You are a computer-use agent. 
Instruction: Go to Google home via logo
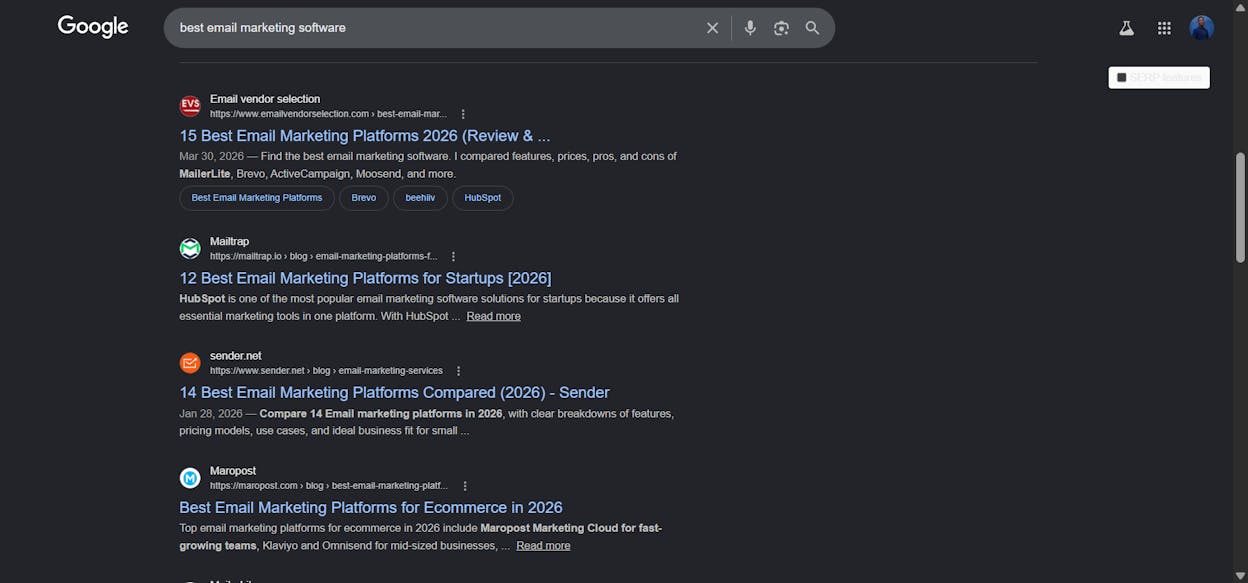coord(93,27)
